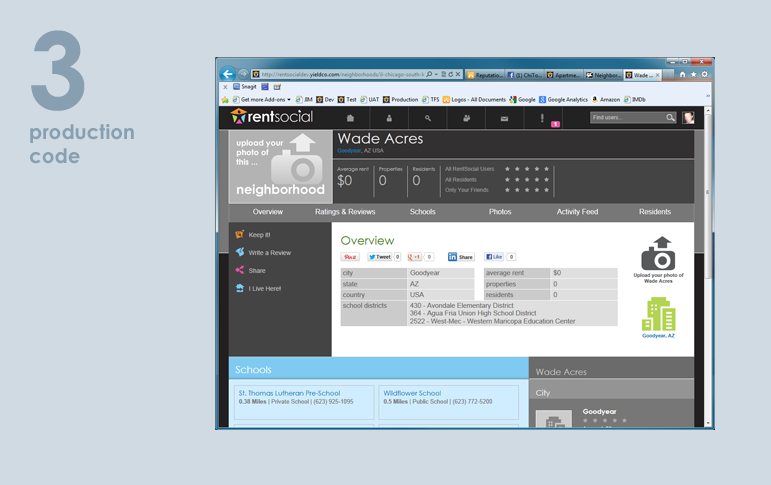Viewport: 771px width, 485px height.
Task: Click the magnifier icon in navbar
Action: (x=427, y=118)
